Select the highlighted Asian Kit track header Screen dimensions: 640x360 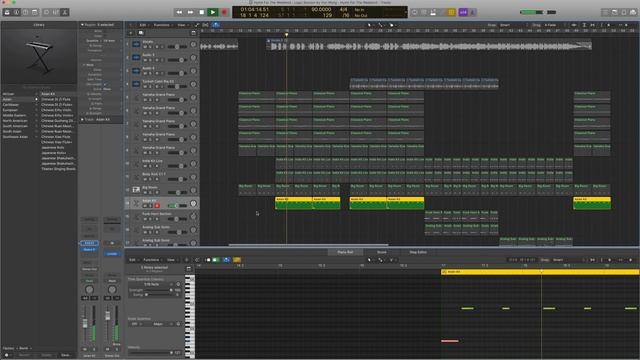pyautogui.click(x=162, y=203)
